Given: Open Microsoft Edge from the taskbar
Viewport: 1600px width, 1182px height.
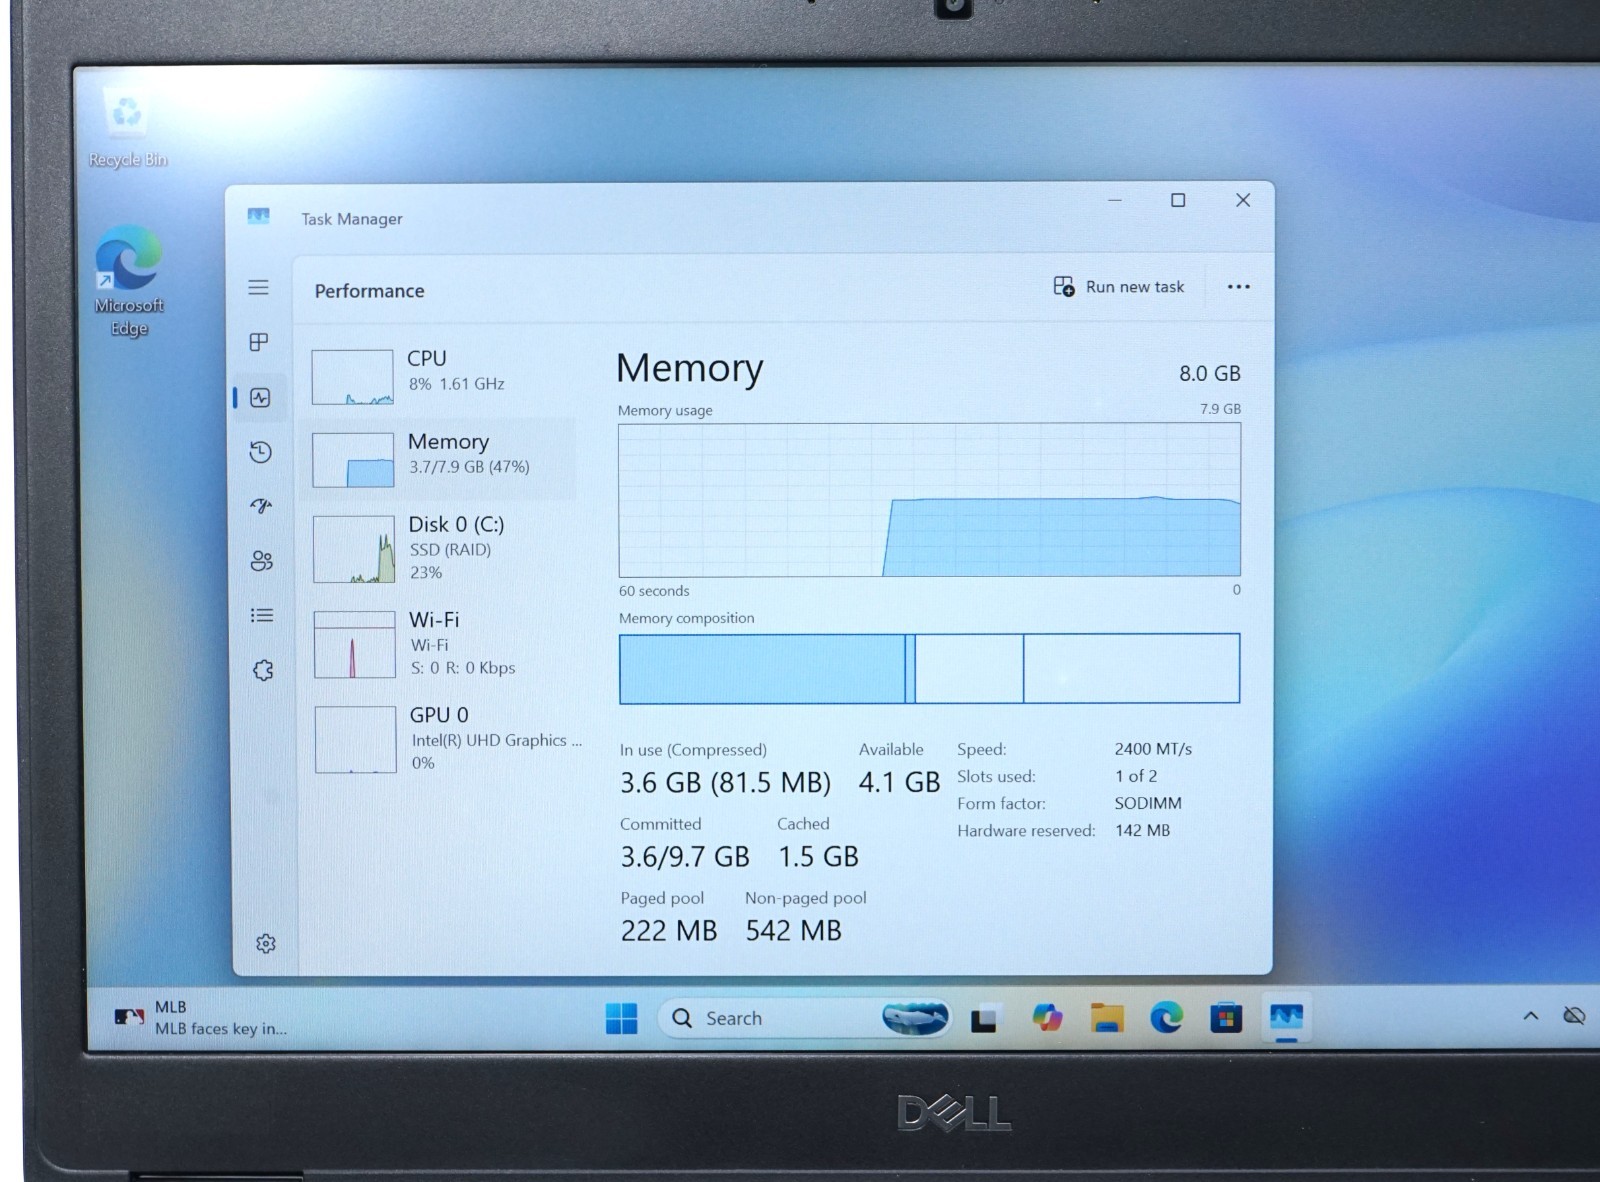Looking at the screenshot, I should 1166,1018.
